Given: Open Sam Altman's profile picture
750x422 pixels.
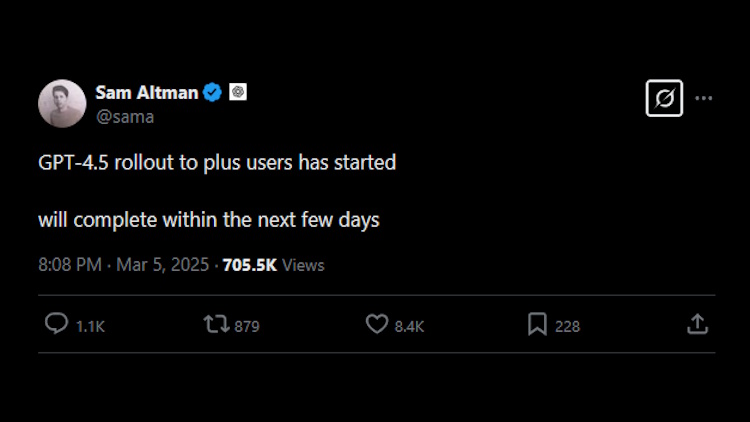Looking at the screenshot, I should pyautogui.click(x=62, y=103).
